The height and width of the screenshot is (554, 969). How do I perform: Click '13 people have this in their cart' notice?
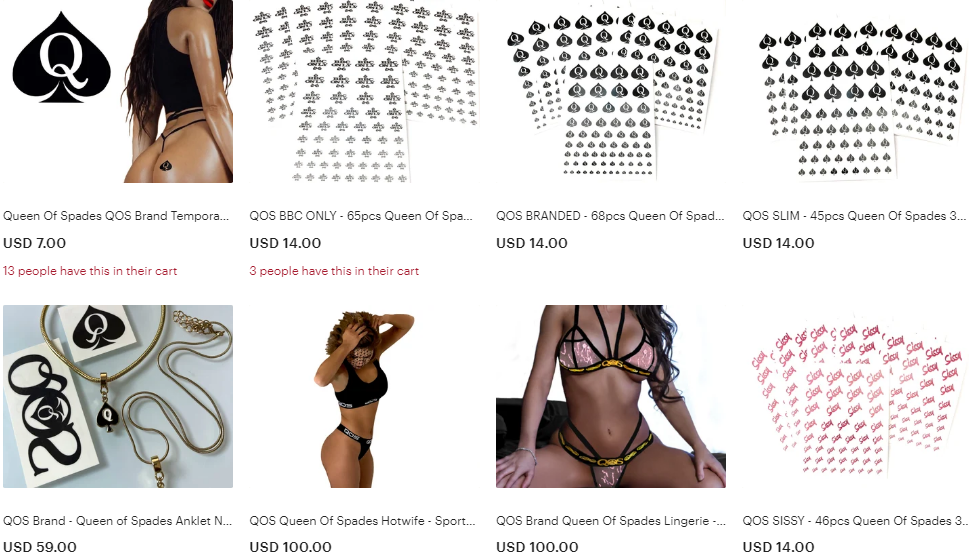point(90,271)
